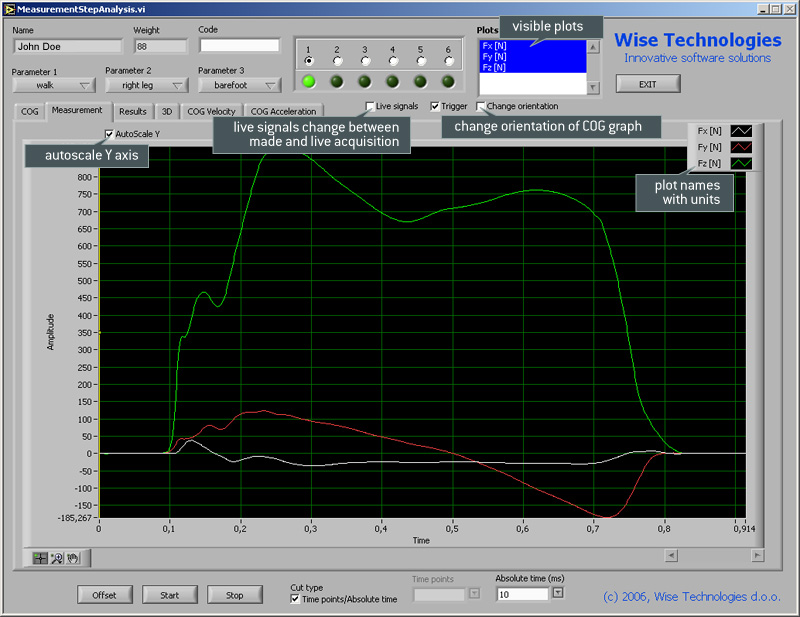Screen dimensions: 800x617
Task: Expand the Time points dropdown arrow
Action: (474, 594)
